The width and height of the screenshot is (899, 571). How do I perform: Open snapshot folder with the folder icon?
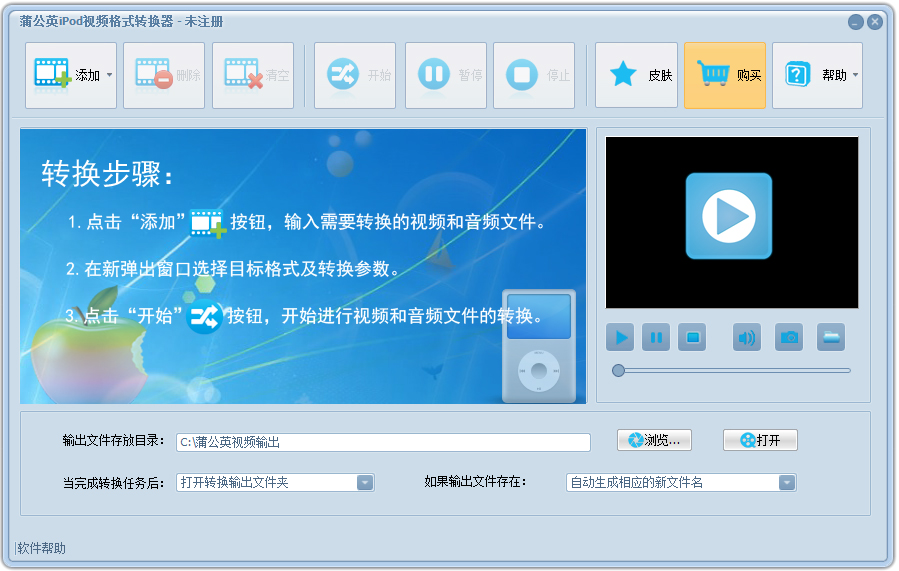[x=831, y=337]
